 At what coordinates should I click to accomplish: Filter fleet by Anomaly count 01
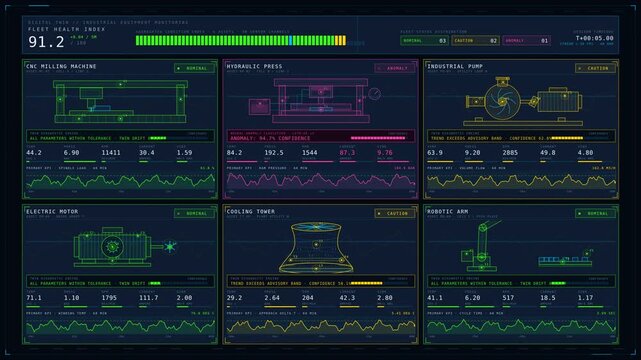pyautogui.click(x=527, y=40)
